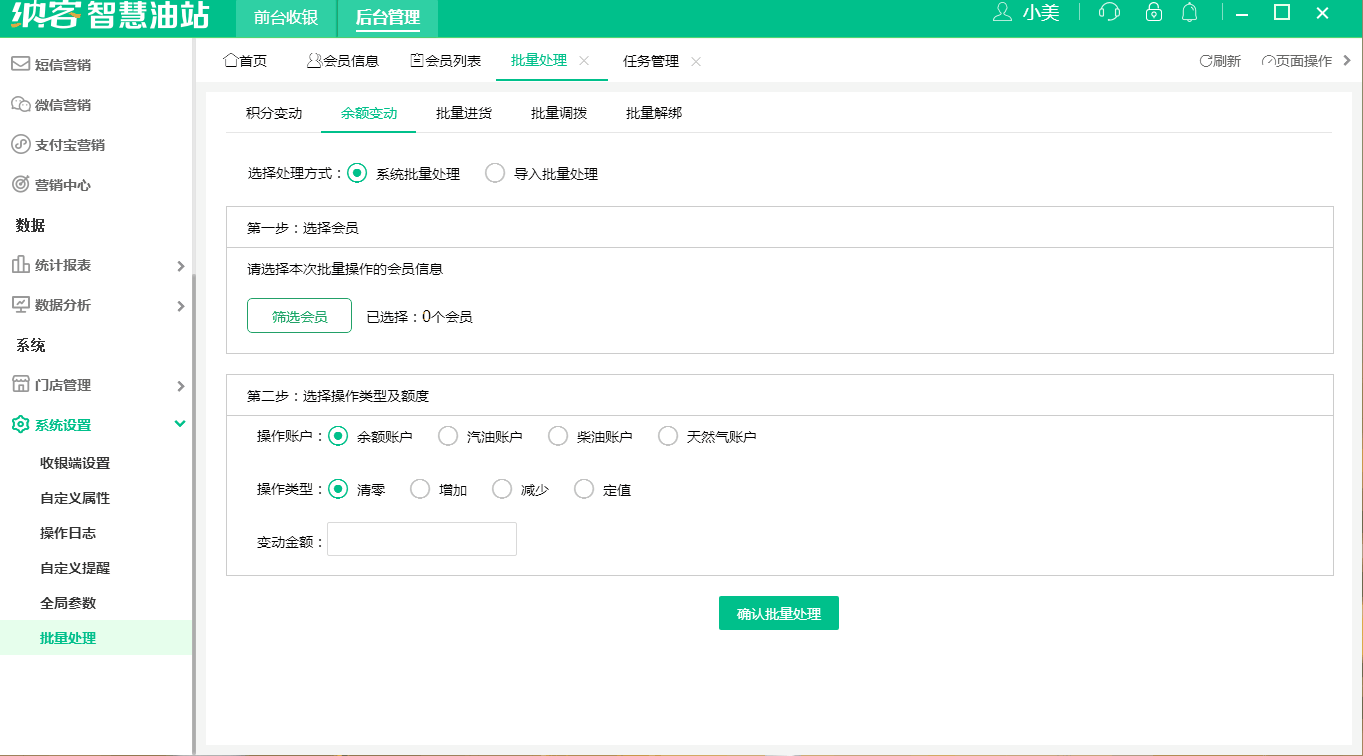Set operation type to 增加
The height and width of the screenshot is (756, 1363).
point(419,488)
